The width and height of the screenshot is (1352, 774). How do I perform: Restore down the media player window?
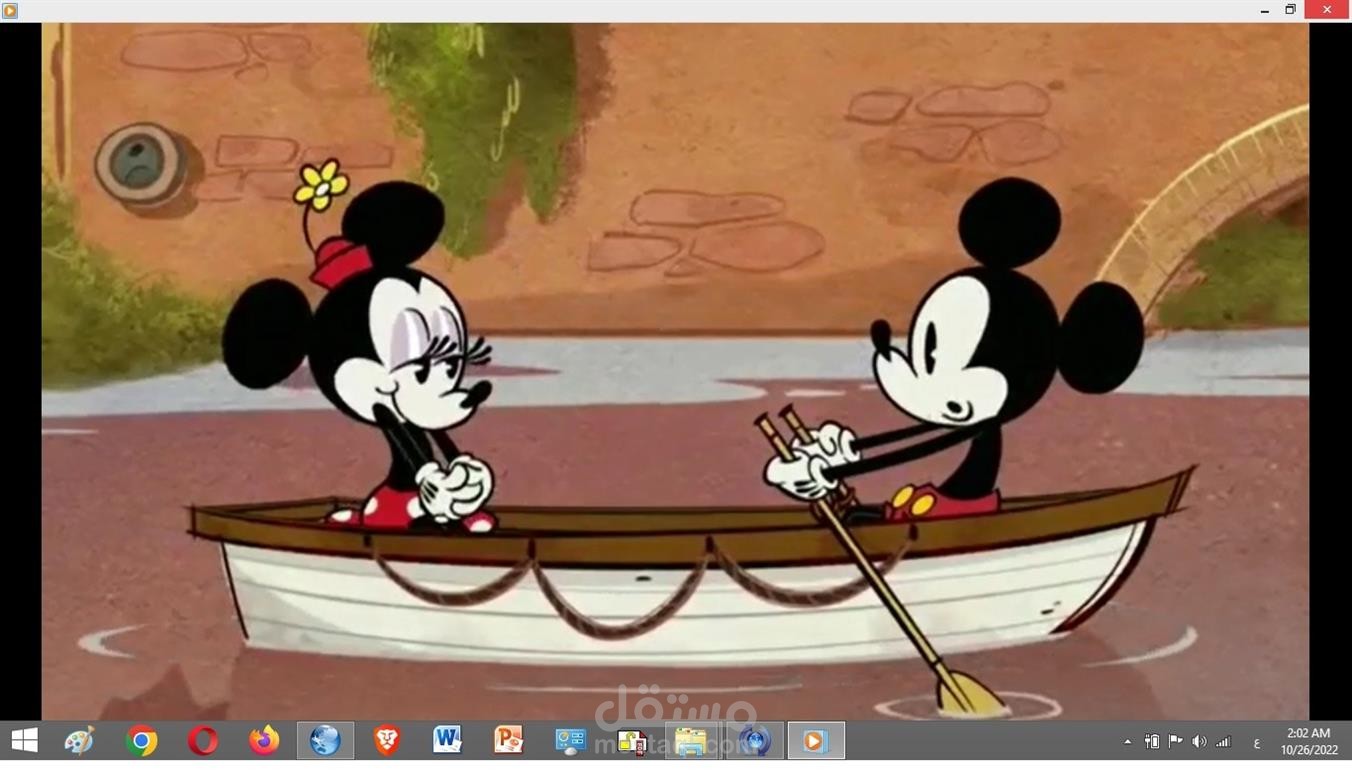click(x=1291, y=10)
